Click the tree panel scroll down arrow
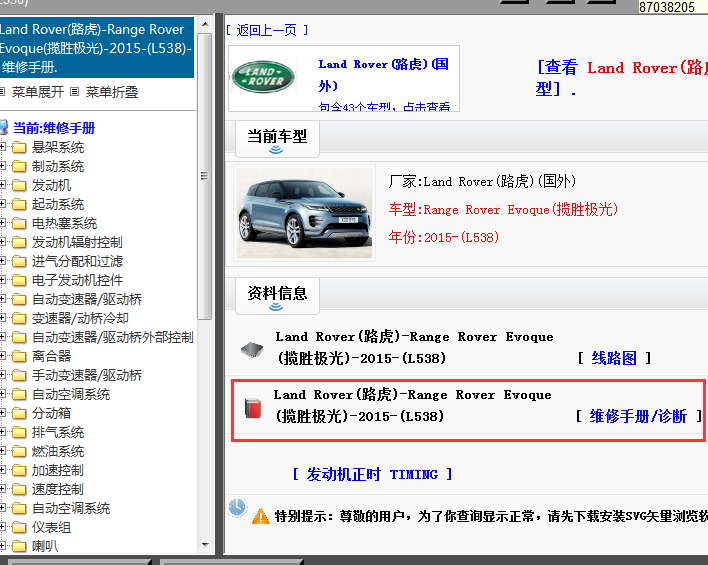Screen dimensions: 708x565 click(205, 545)
